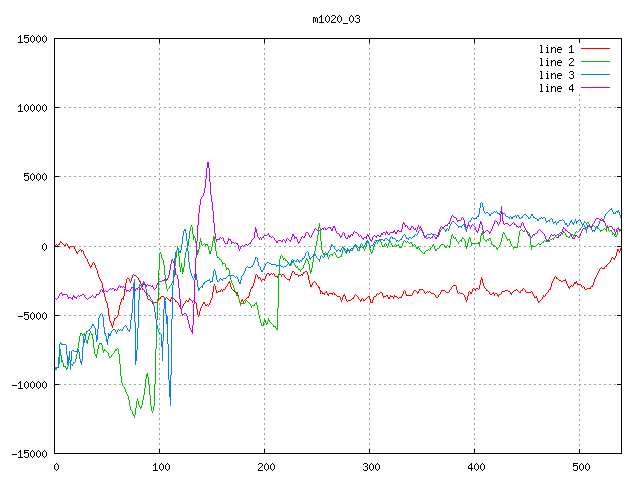640x480 pixels.
Task: Click the x-axis label 400
Action: click(476, 467)
